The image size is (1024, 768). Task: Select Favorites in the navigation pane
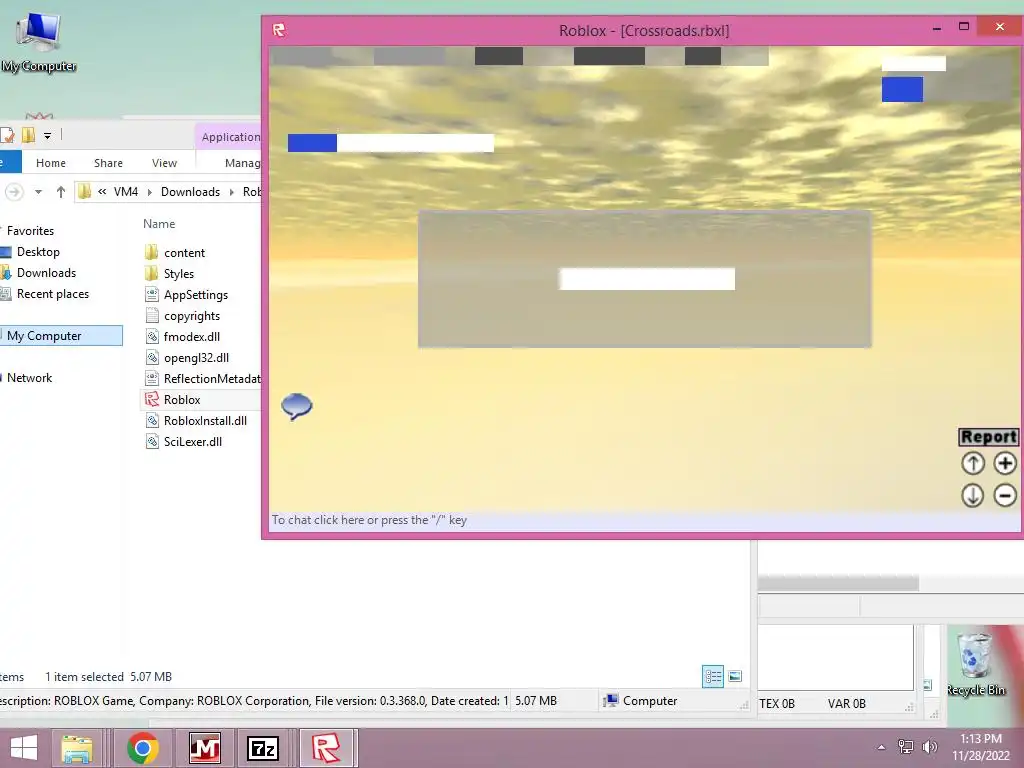30,231
